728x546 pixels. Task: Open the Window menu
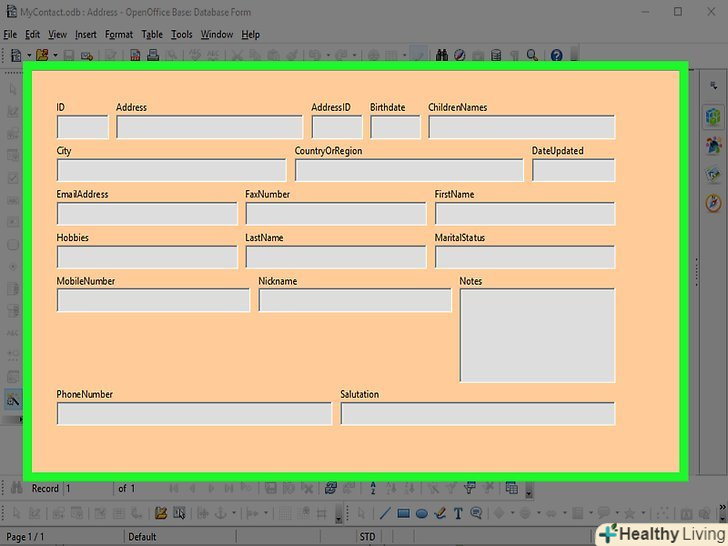point(217,34)
